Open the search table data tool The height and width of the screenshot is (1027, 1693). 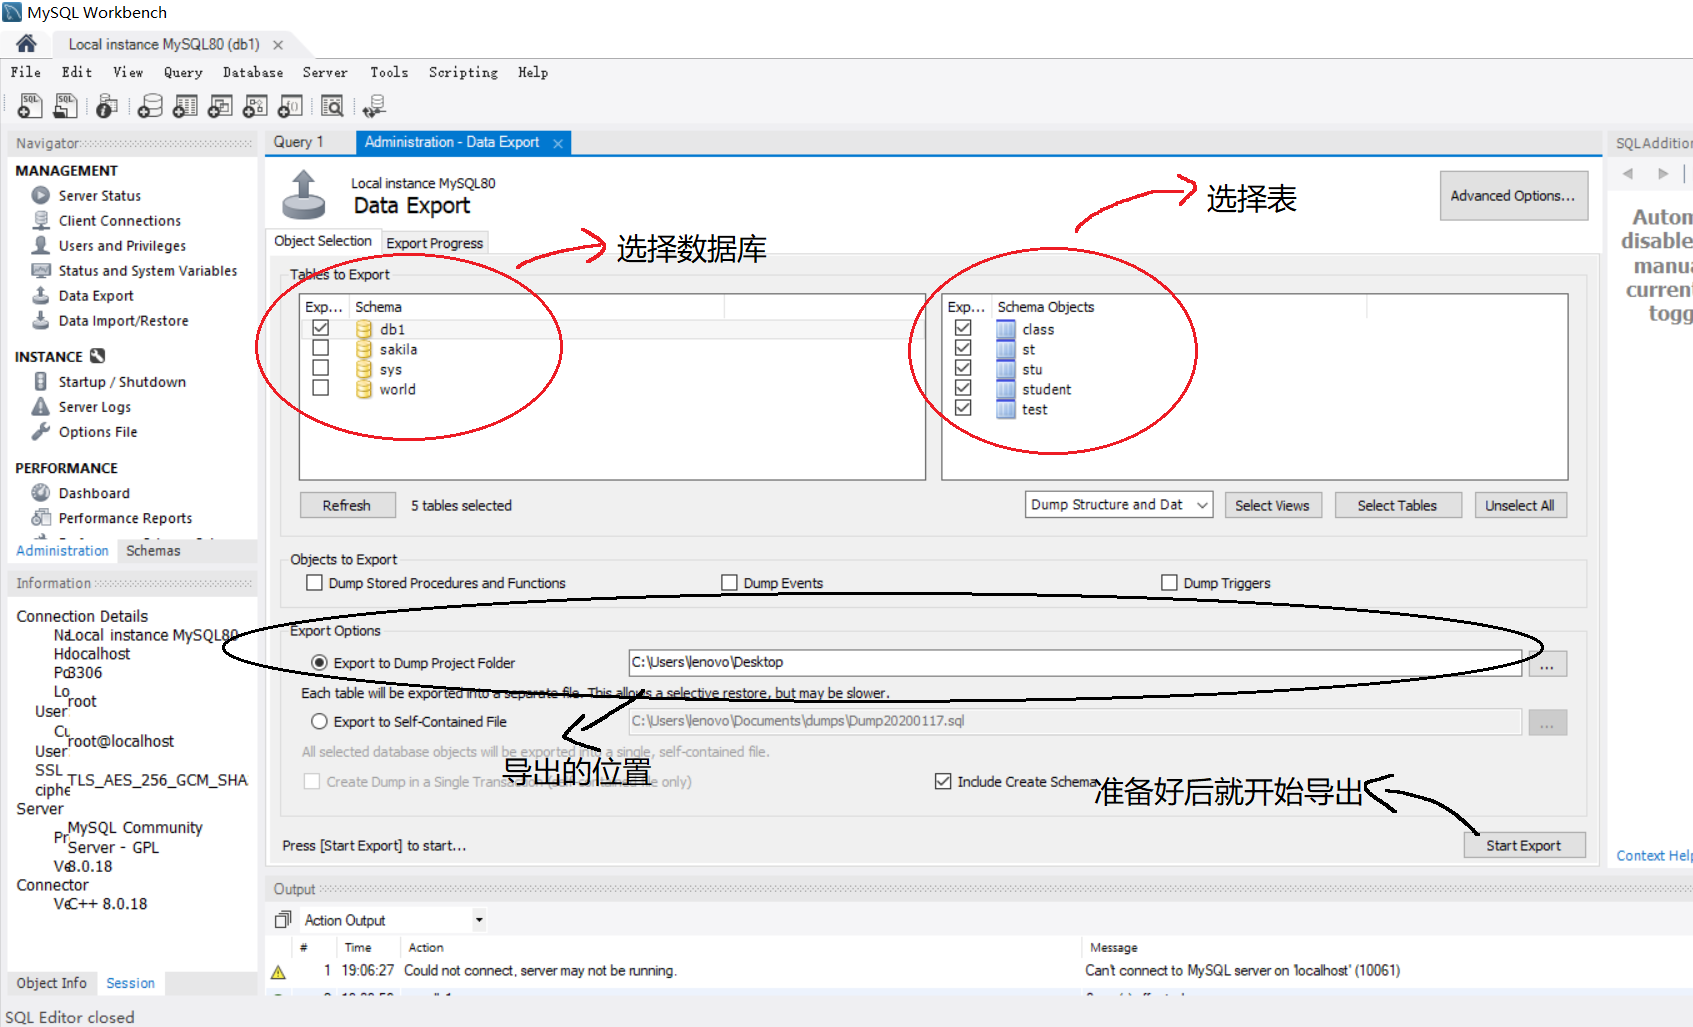point(332,105)
